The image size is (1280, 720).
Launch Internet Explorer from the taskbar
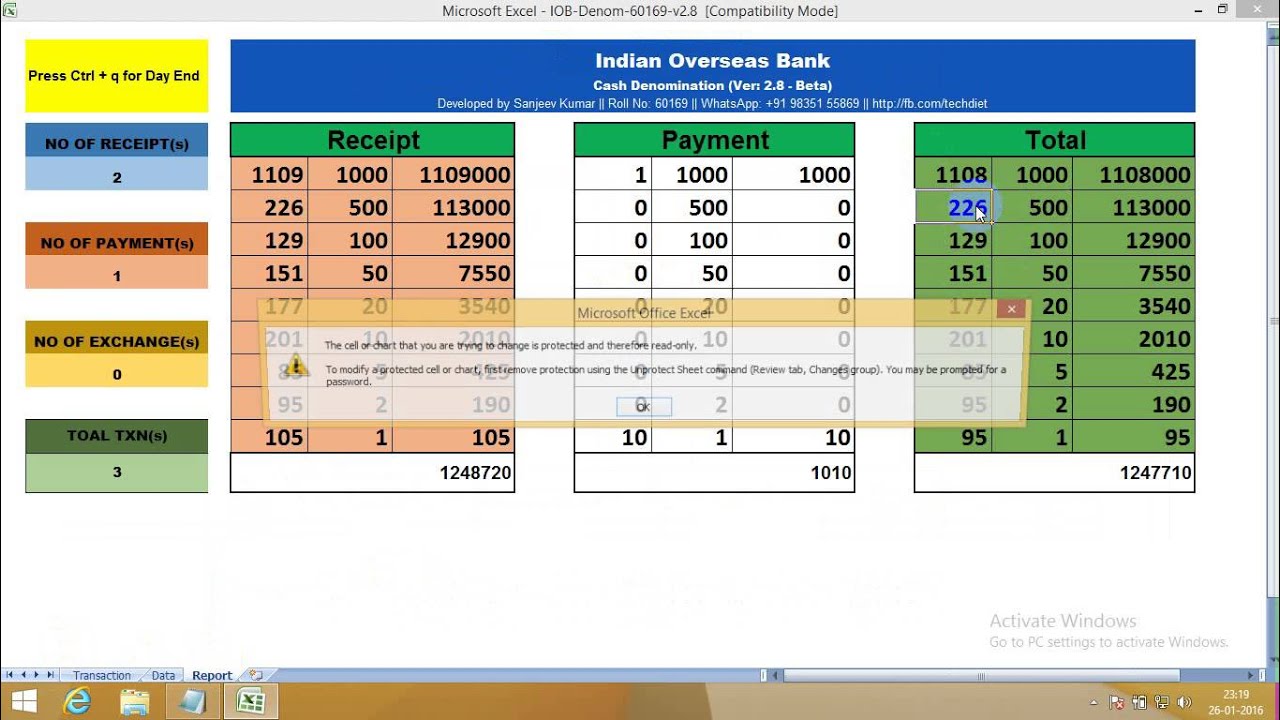click(78, 701)
